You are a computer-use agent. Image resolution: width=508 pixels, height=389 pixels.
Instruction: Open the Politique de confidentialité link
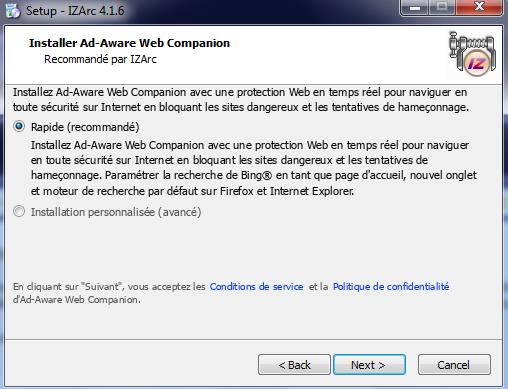[391, 287]
